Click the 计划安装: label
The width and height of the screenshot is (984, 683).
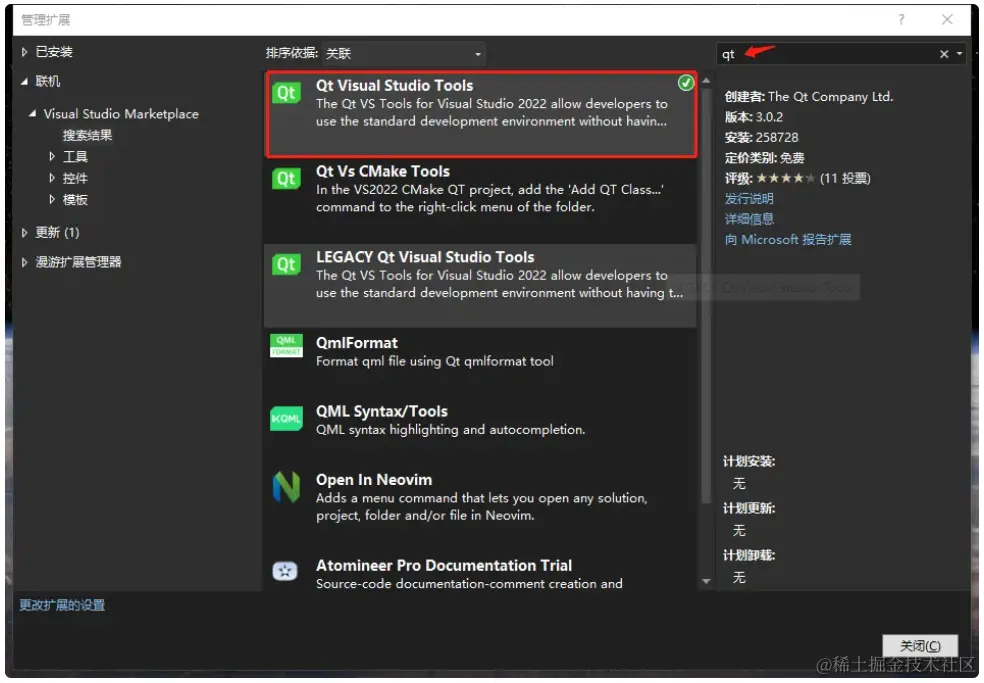pos(749,462)
